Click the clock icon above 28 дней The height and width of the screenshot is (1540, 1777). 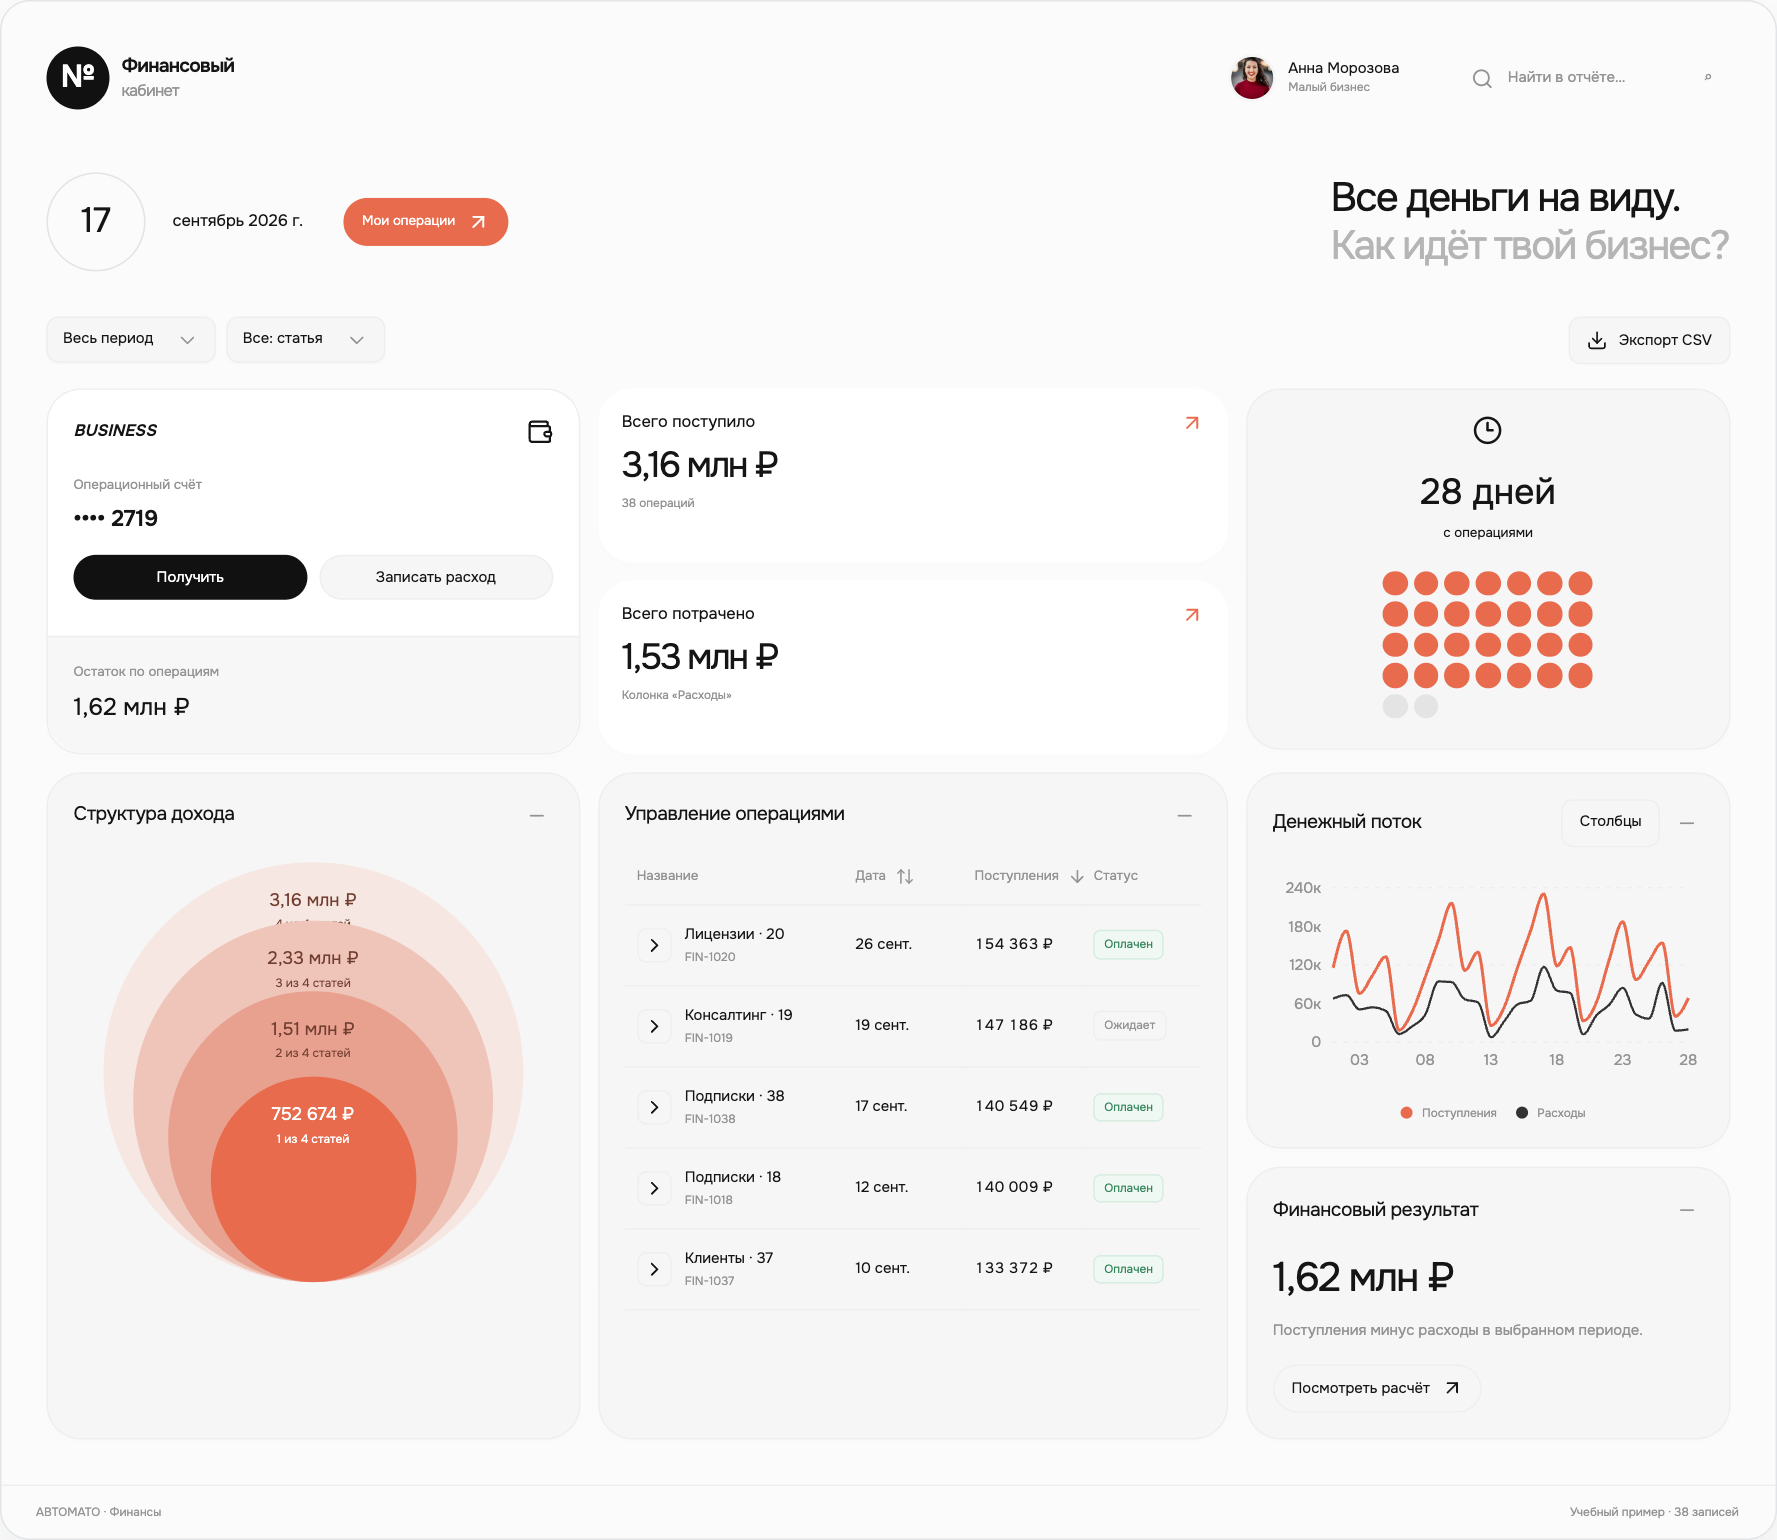(x=1487, y=430)
